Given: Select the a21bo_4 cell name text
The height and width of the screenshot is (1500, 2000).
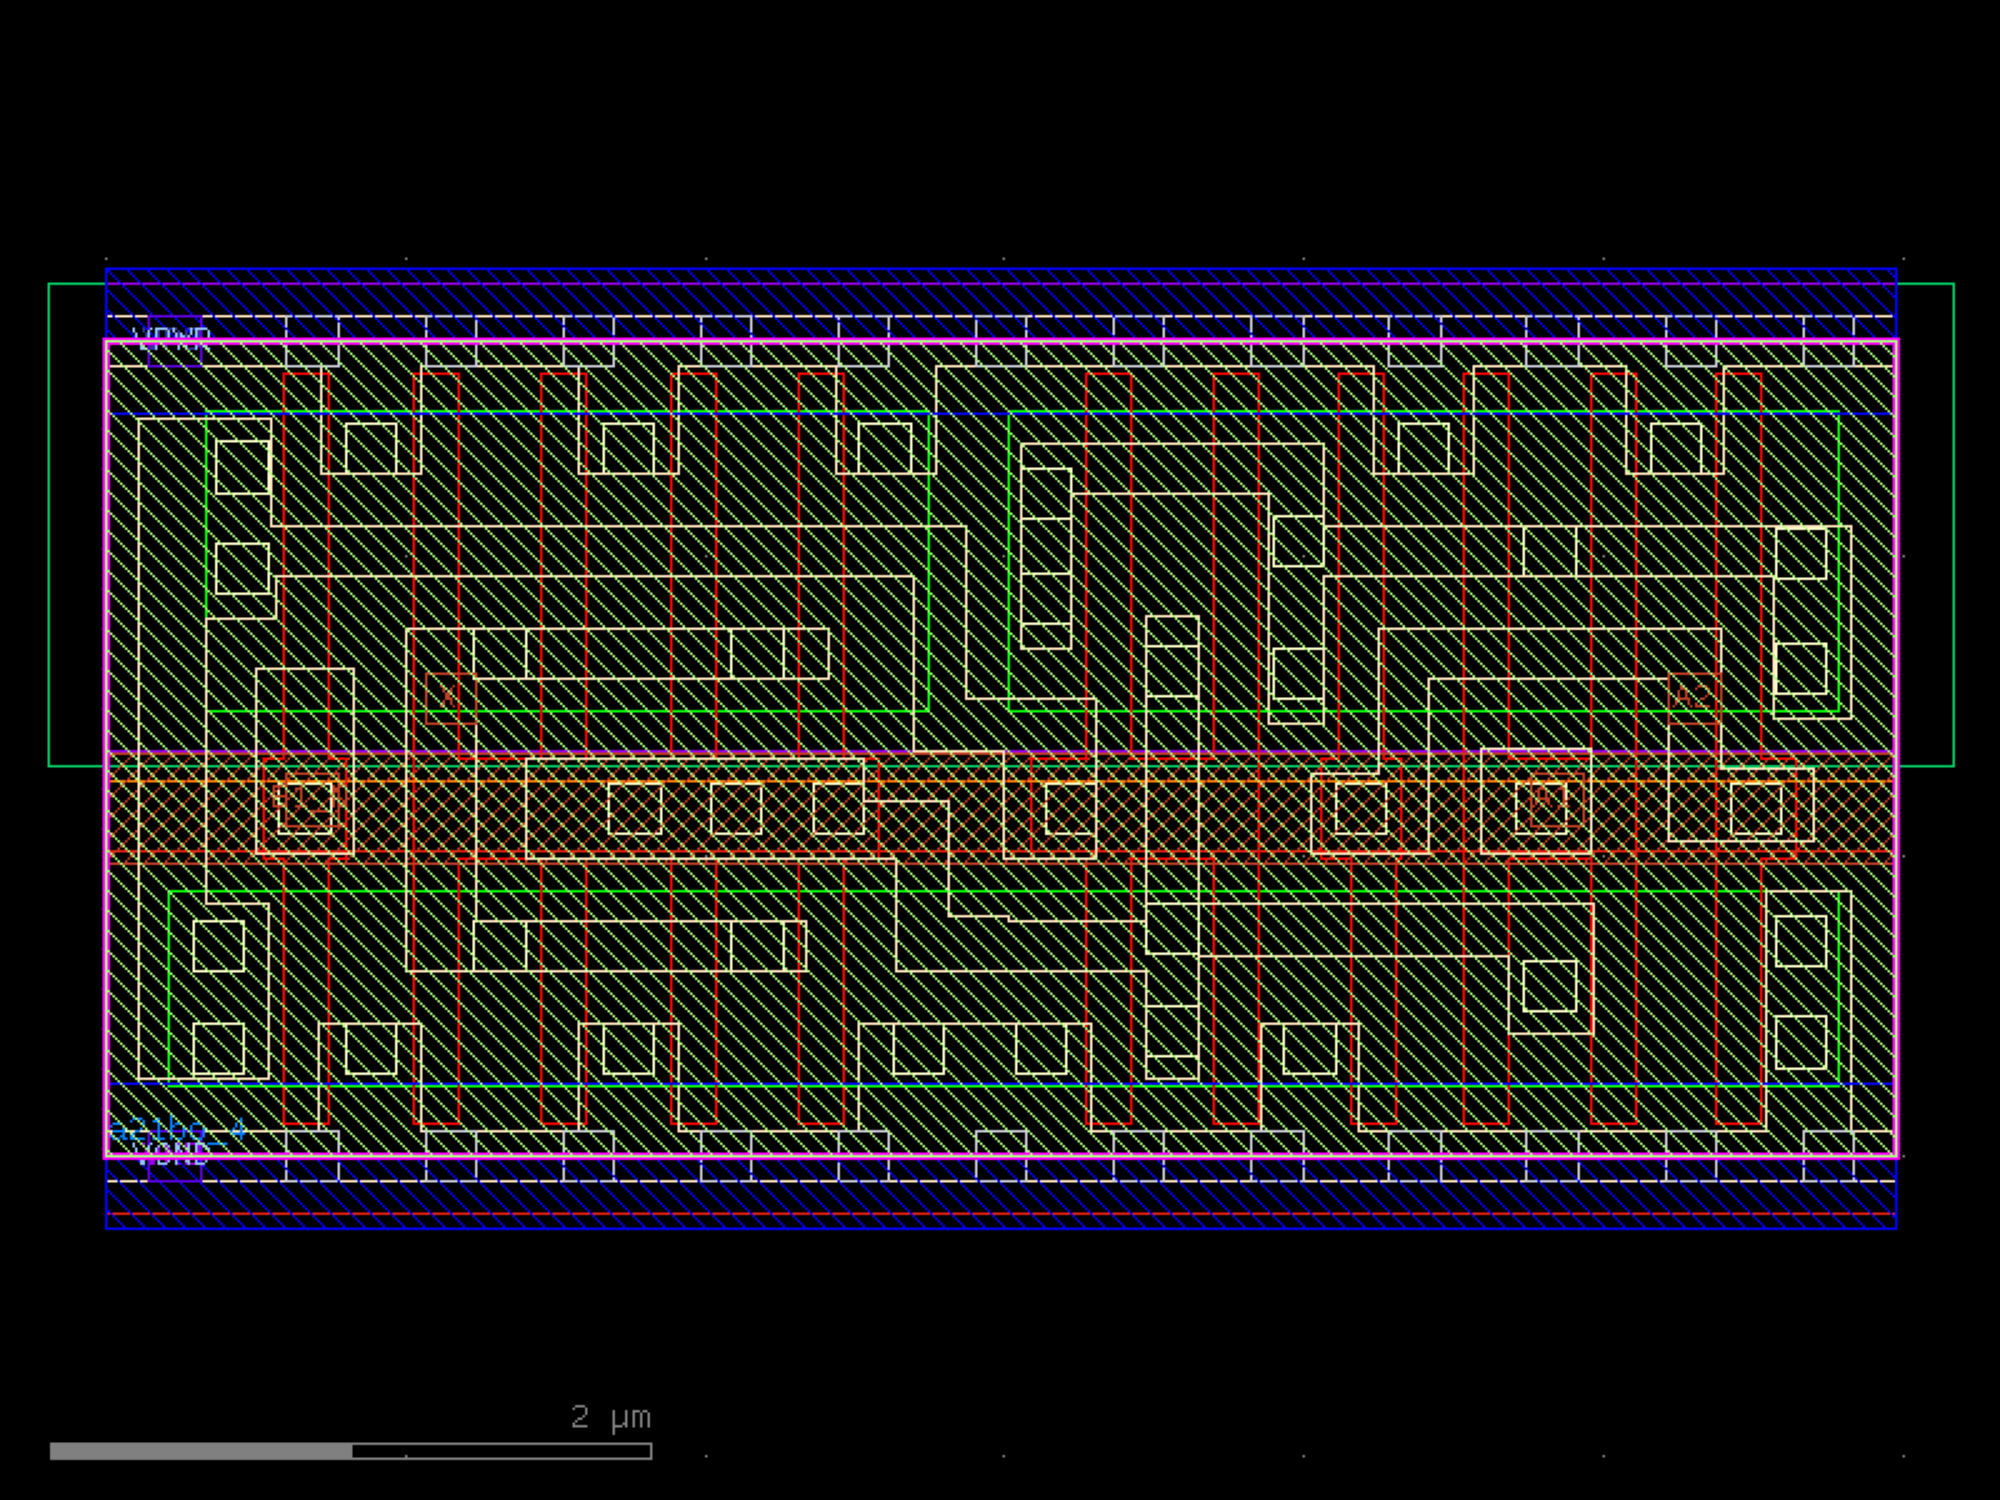Looking at the screenshot, I should (x=177, y=1130).
